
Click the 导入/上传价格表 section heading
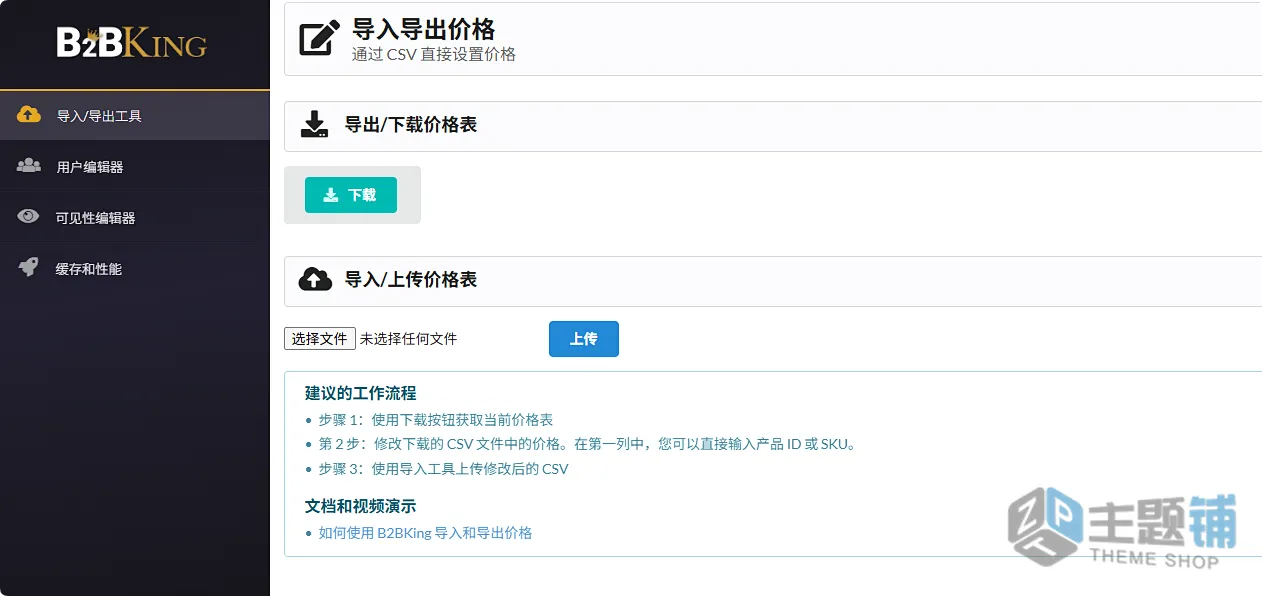tap(411, 280)
